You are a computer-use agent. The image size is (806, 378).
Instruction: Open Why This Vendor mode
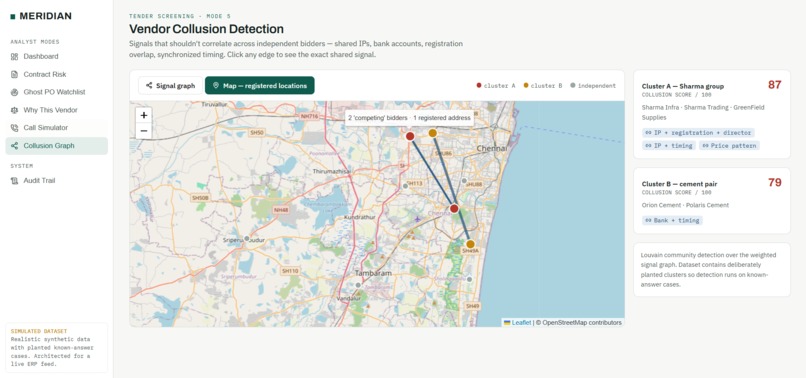(x=57, y=110)
